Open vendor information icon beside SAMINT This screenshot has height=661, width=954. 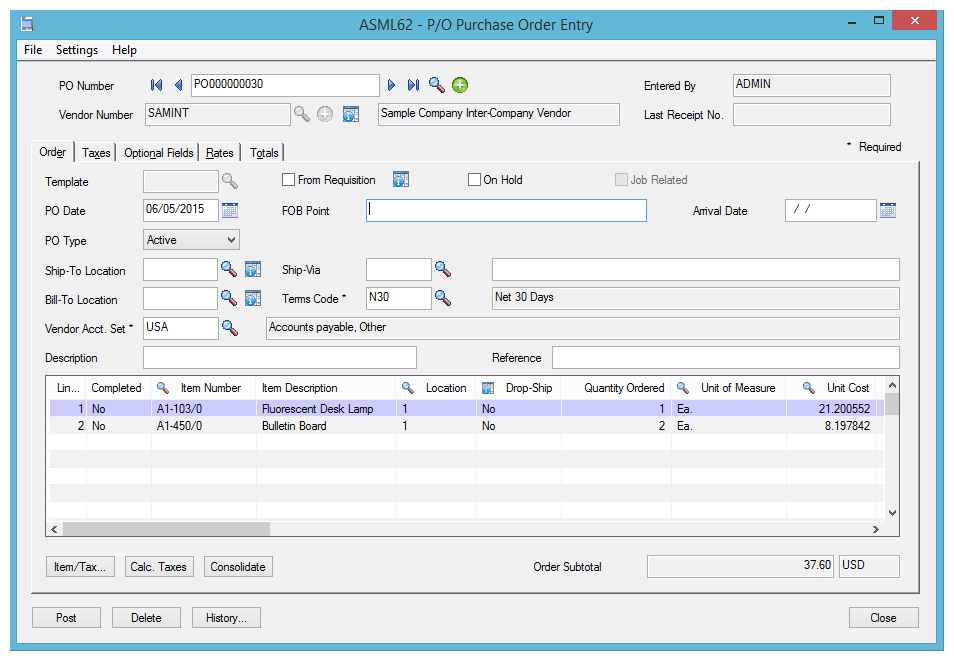pyautogui.click(x=350, y=114)
